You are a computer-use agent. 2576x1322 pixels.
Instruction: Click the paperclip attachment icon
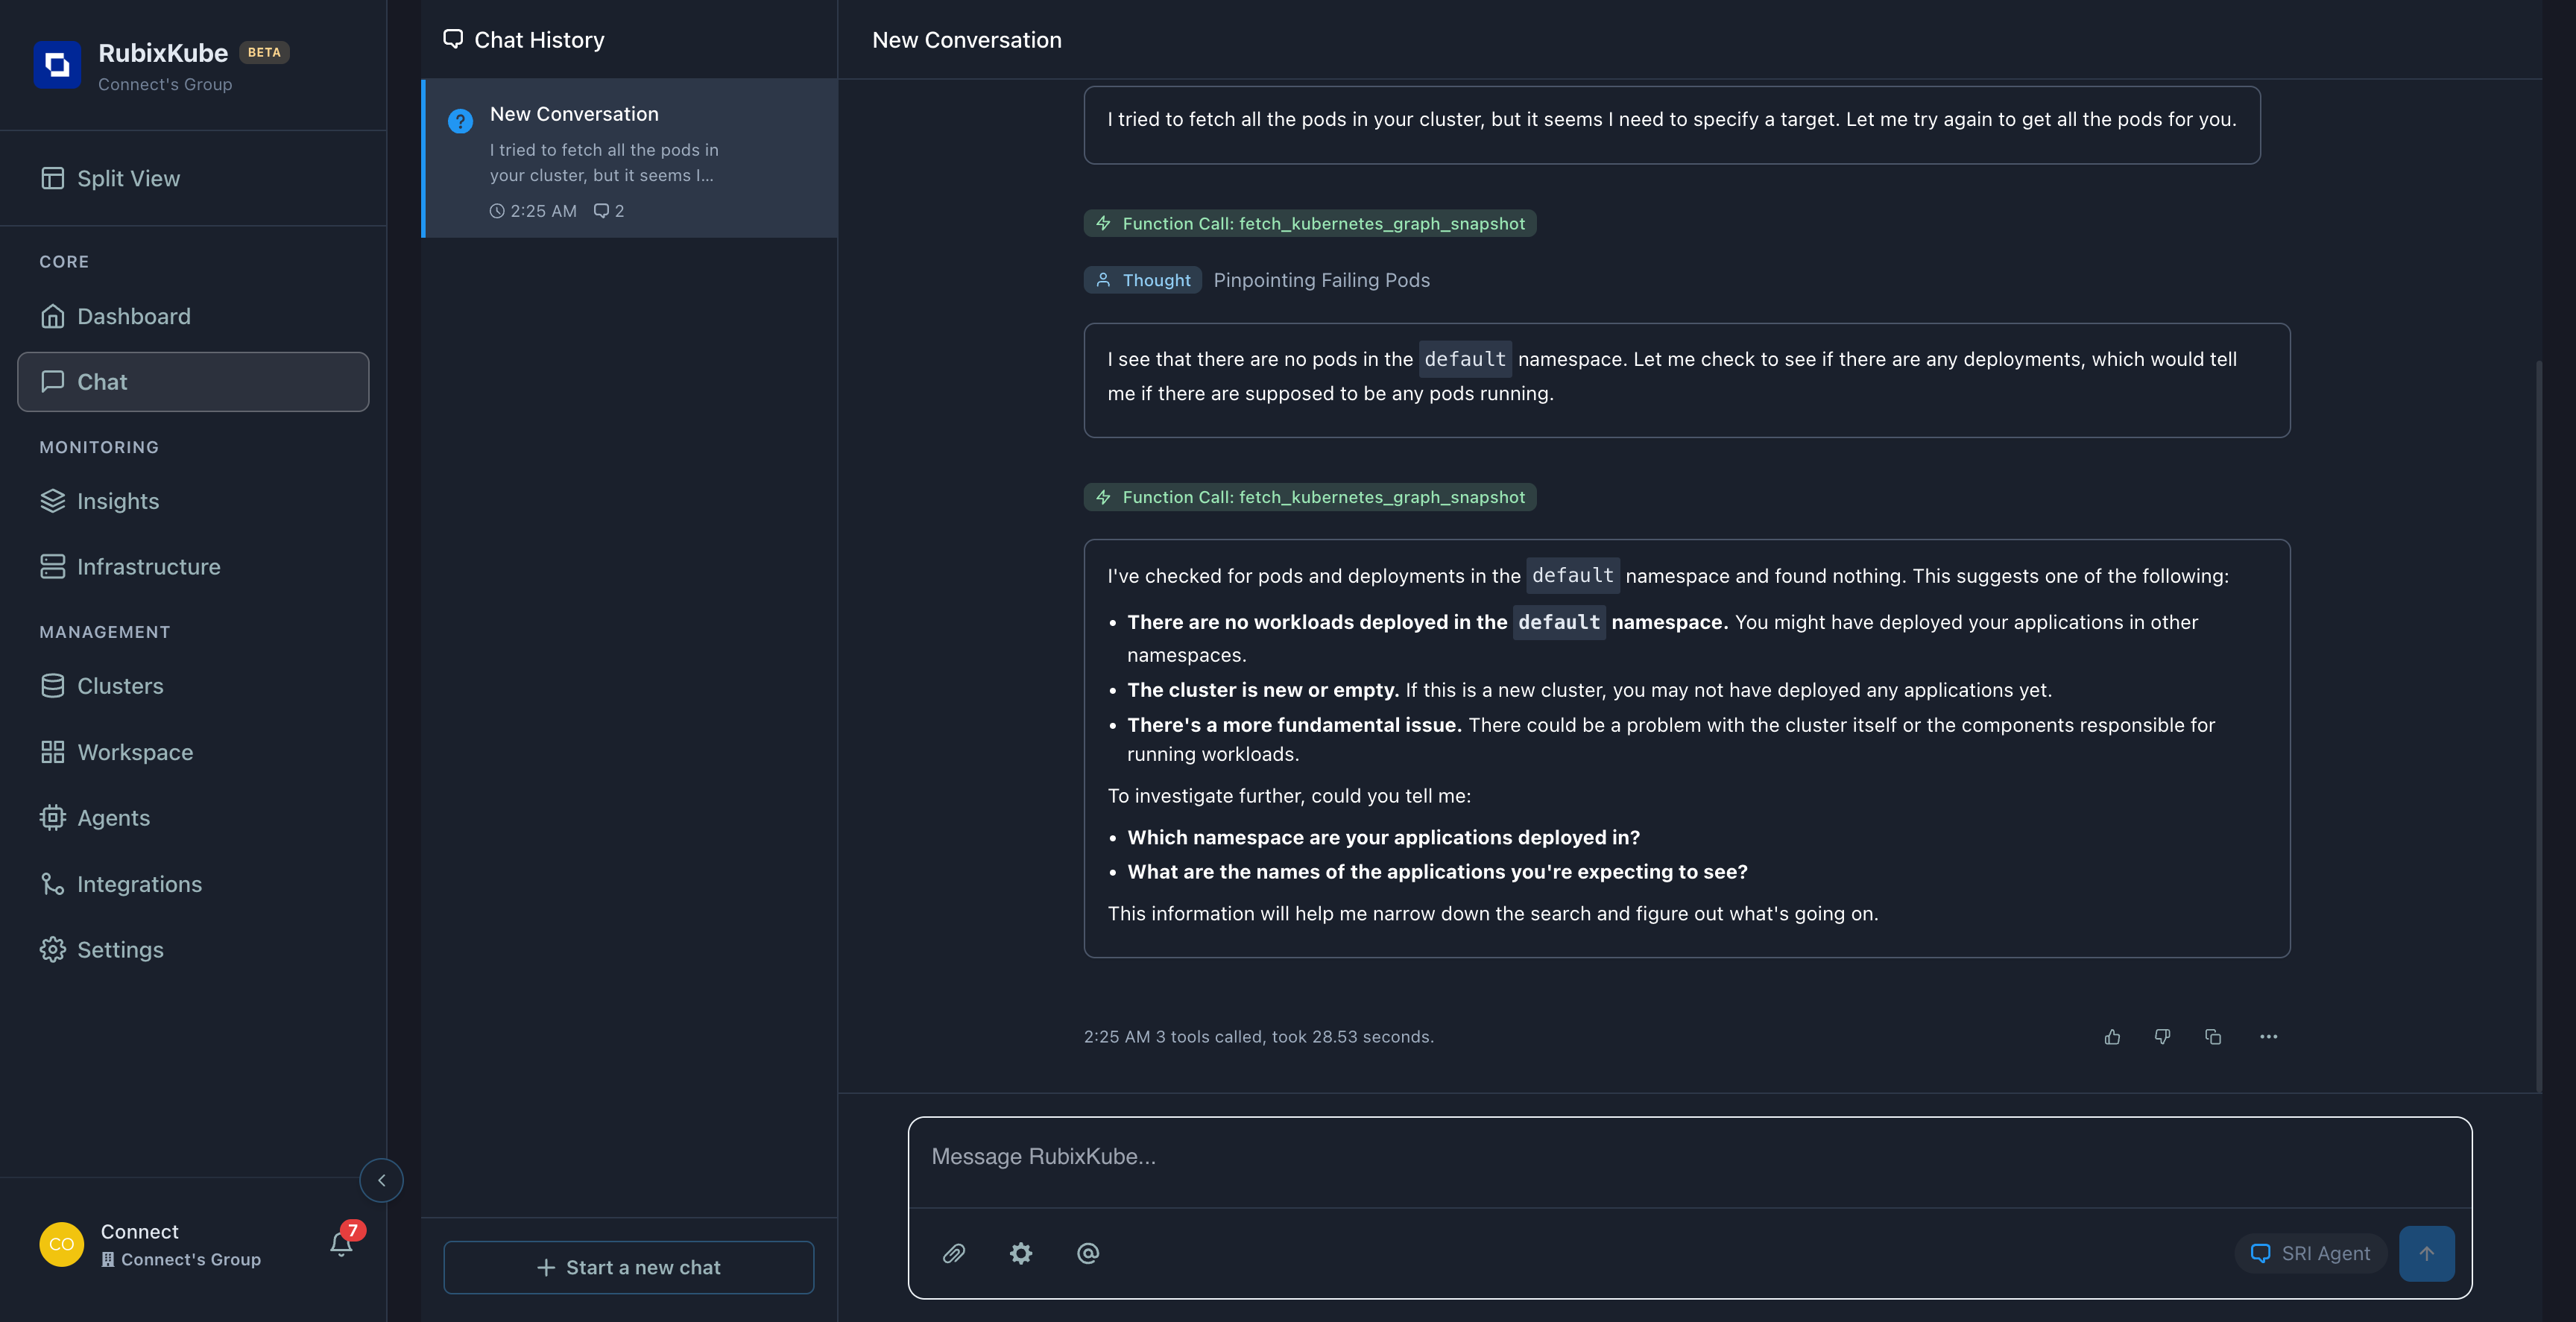(x=954, y=1253)
